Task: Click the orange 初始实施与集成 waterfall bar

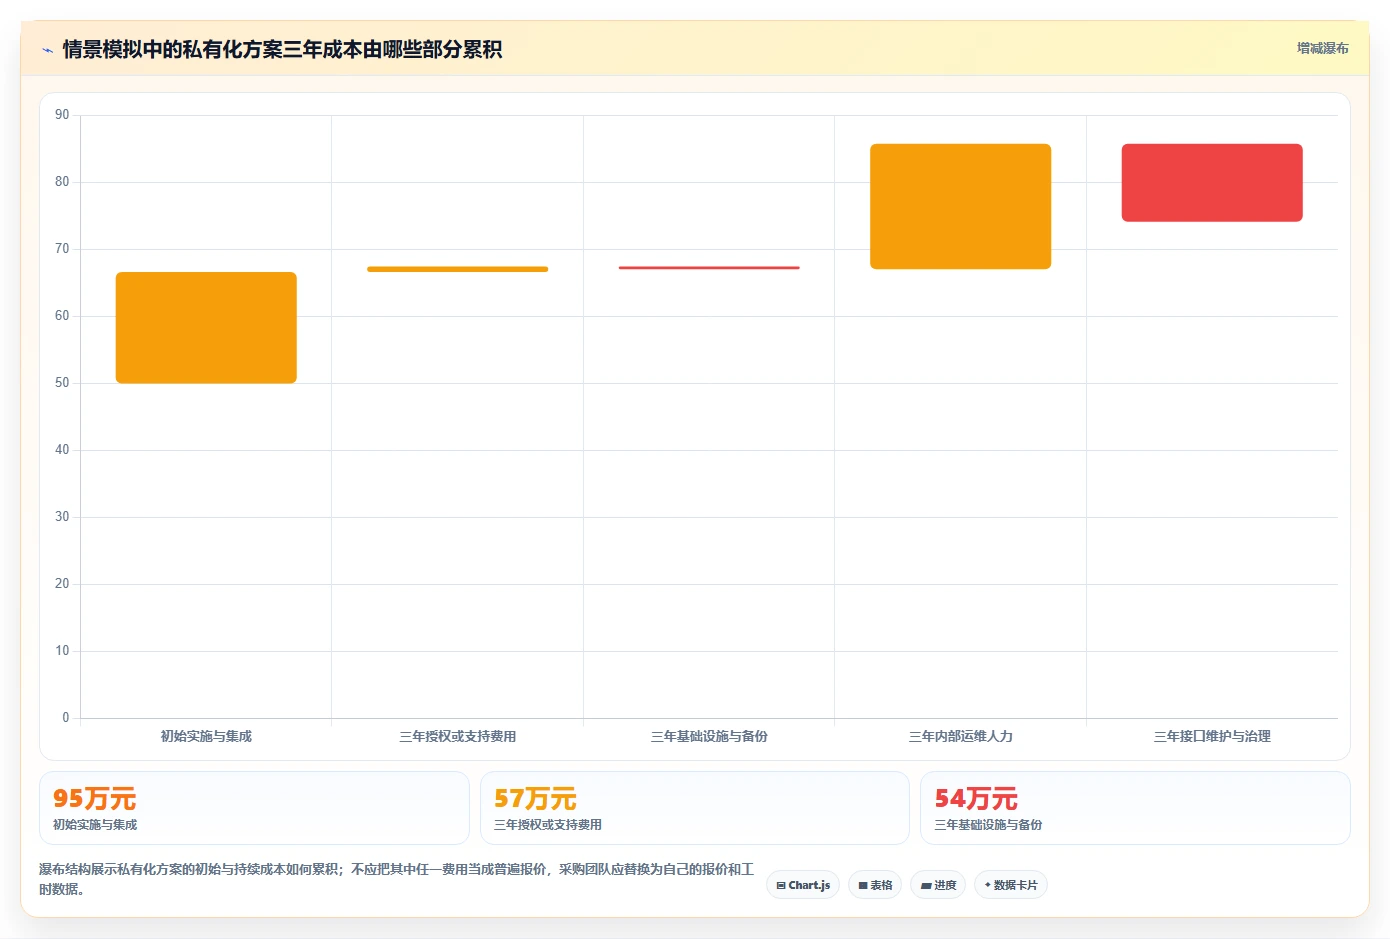Action: point(206,328)
